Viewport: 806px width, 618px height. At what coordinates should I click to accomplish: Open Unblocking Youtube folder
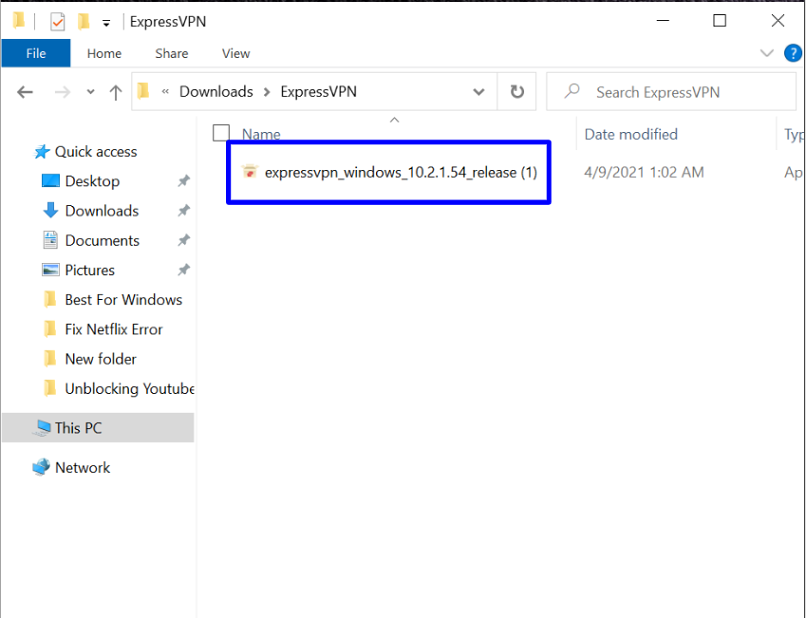[130, 389]
